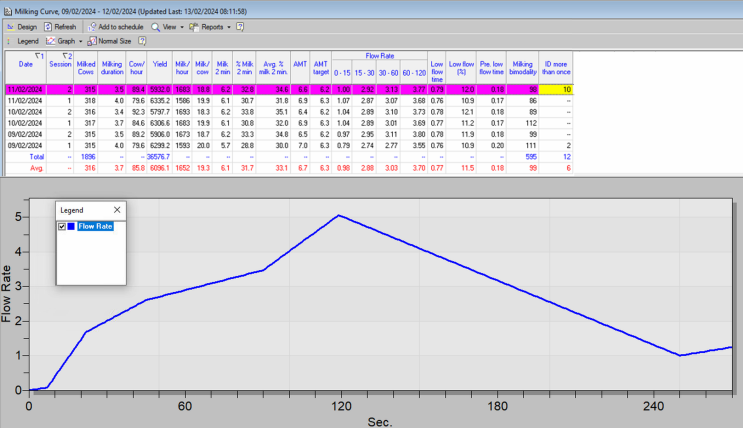
Task: Uncheck the Flow Rate series checkbox
Action: (x=62, y=227)
